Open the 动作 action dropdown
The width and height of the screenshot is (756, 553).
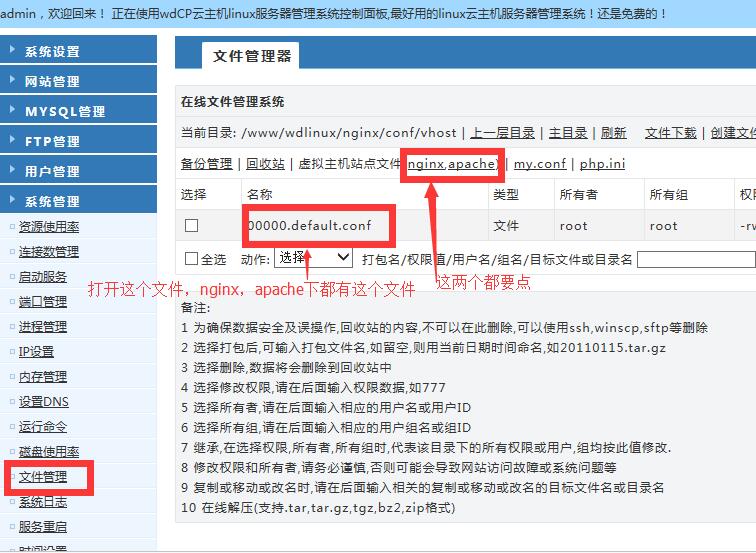pos(313,258)
